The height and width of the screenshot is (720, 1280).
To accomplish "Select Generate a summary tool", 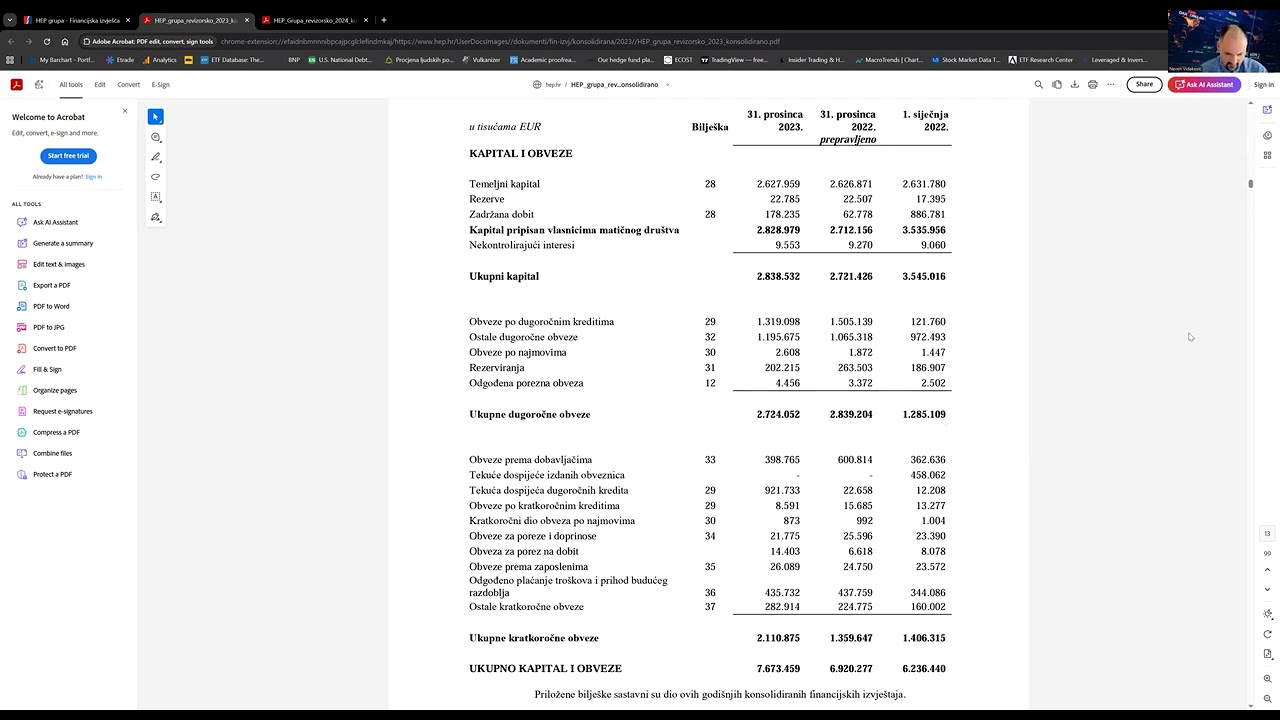I will [63, 243].
